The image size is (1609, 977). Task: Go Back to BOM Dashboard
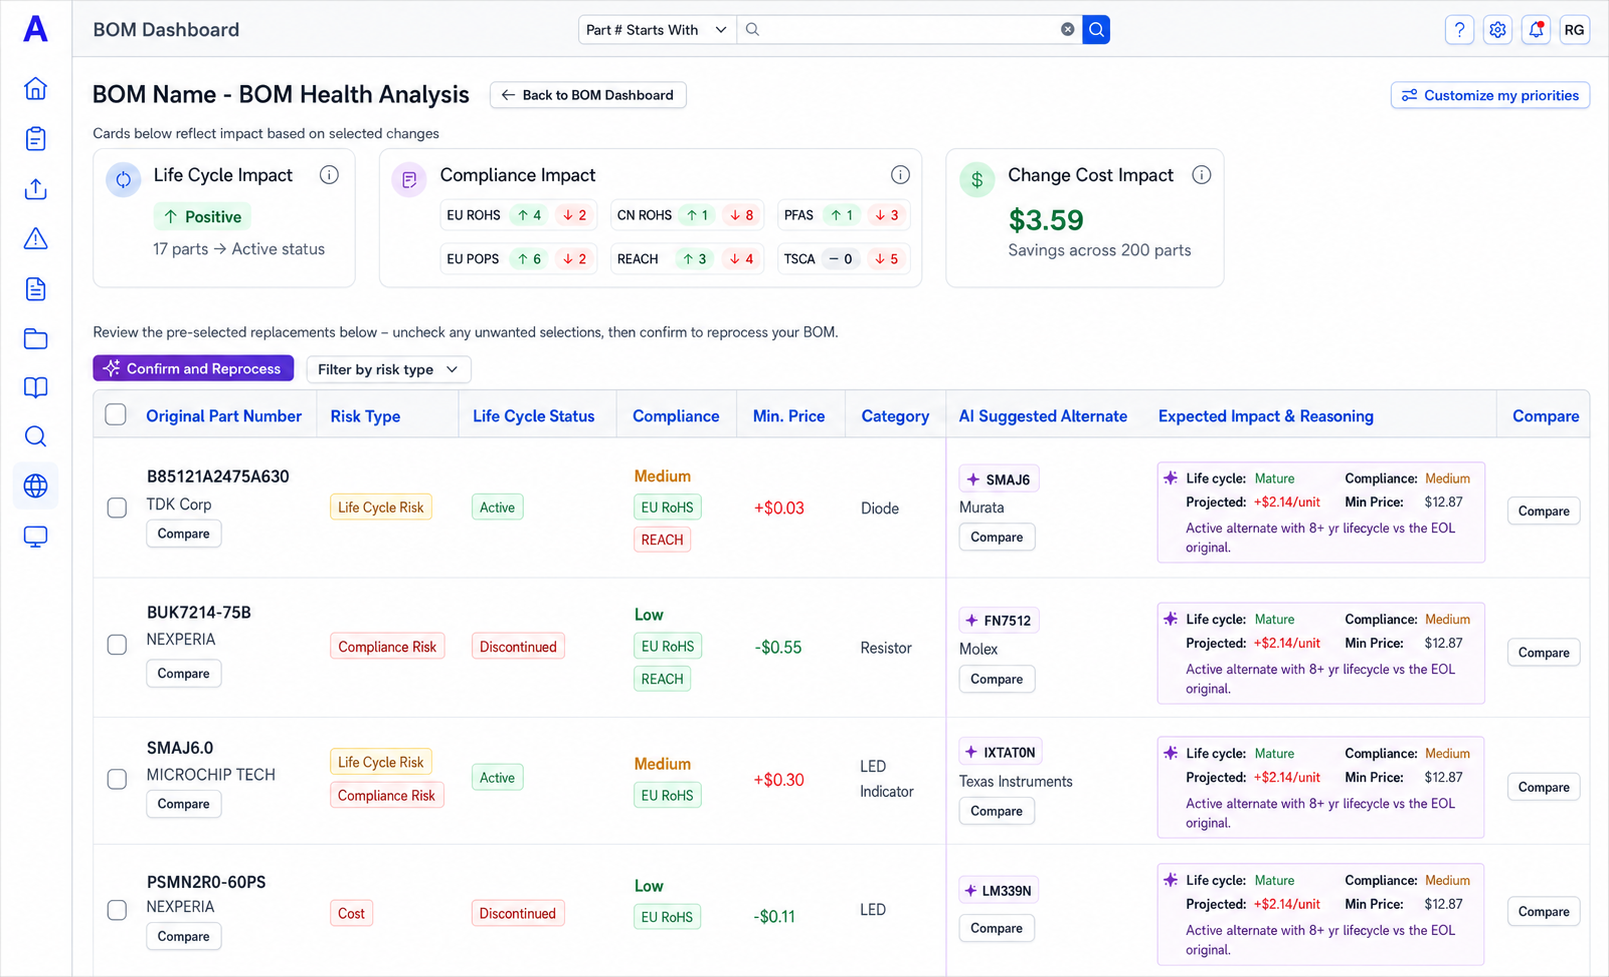click(x=588, y=95)
